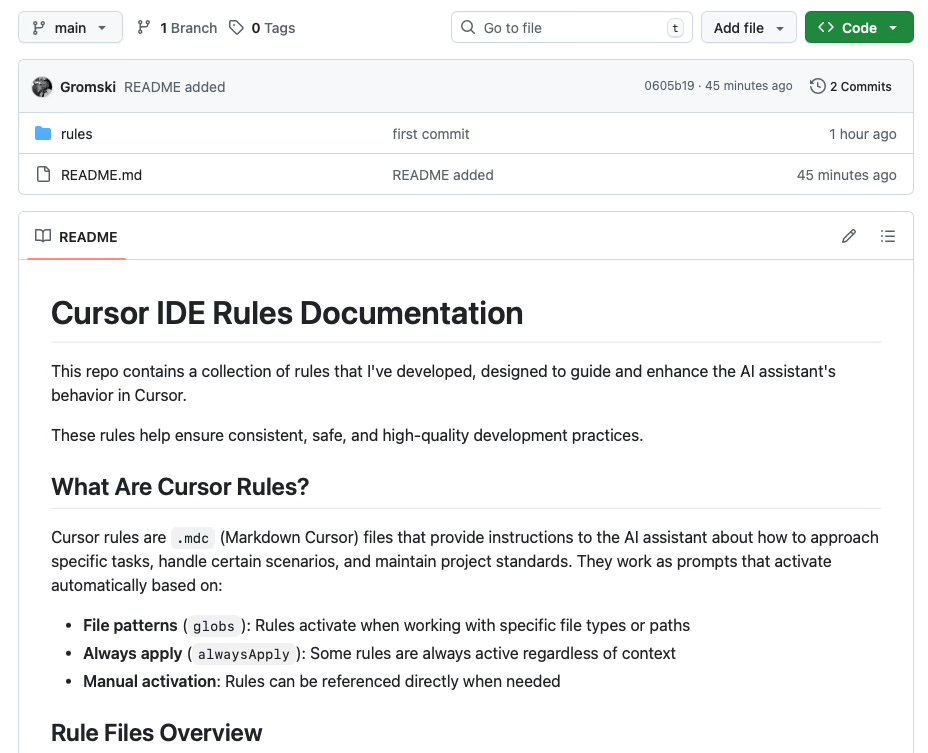The image size is (928, 753).
Task: Open the 'first commit' message for rules
Action: pyautogui.click(x=430, y=134)
